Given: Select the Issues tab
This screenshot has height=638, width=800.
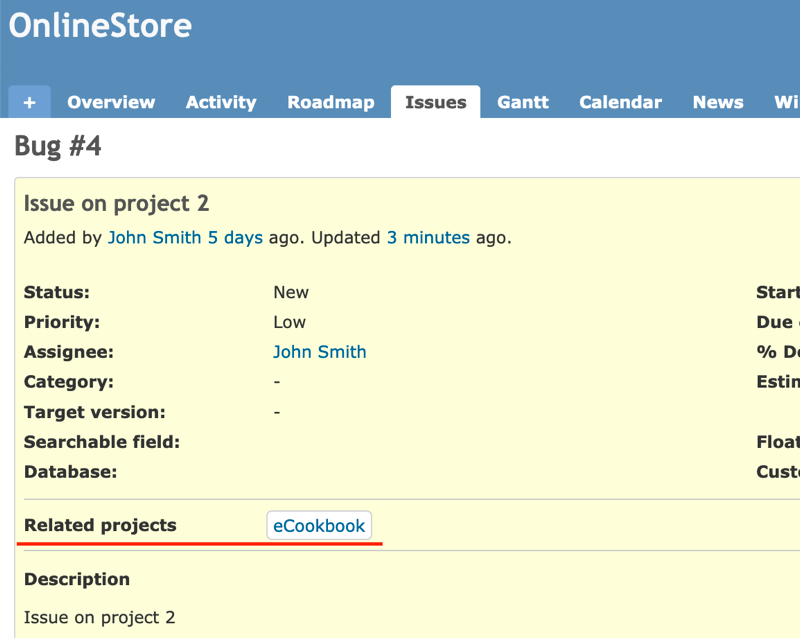Looking at the screenshot, I should [x=436, y=102].
